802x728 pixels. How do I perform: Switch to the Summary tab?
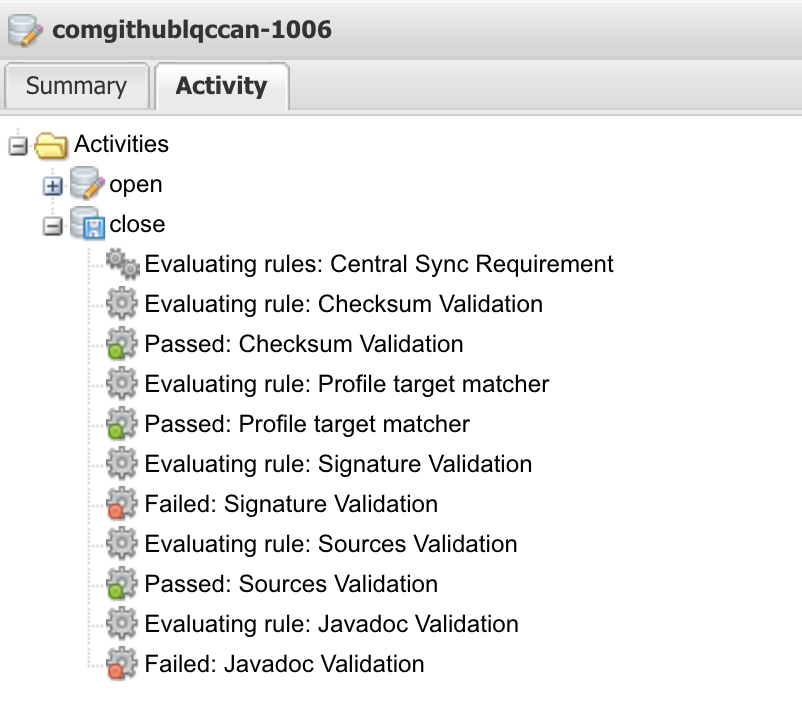coord(76,86)
